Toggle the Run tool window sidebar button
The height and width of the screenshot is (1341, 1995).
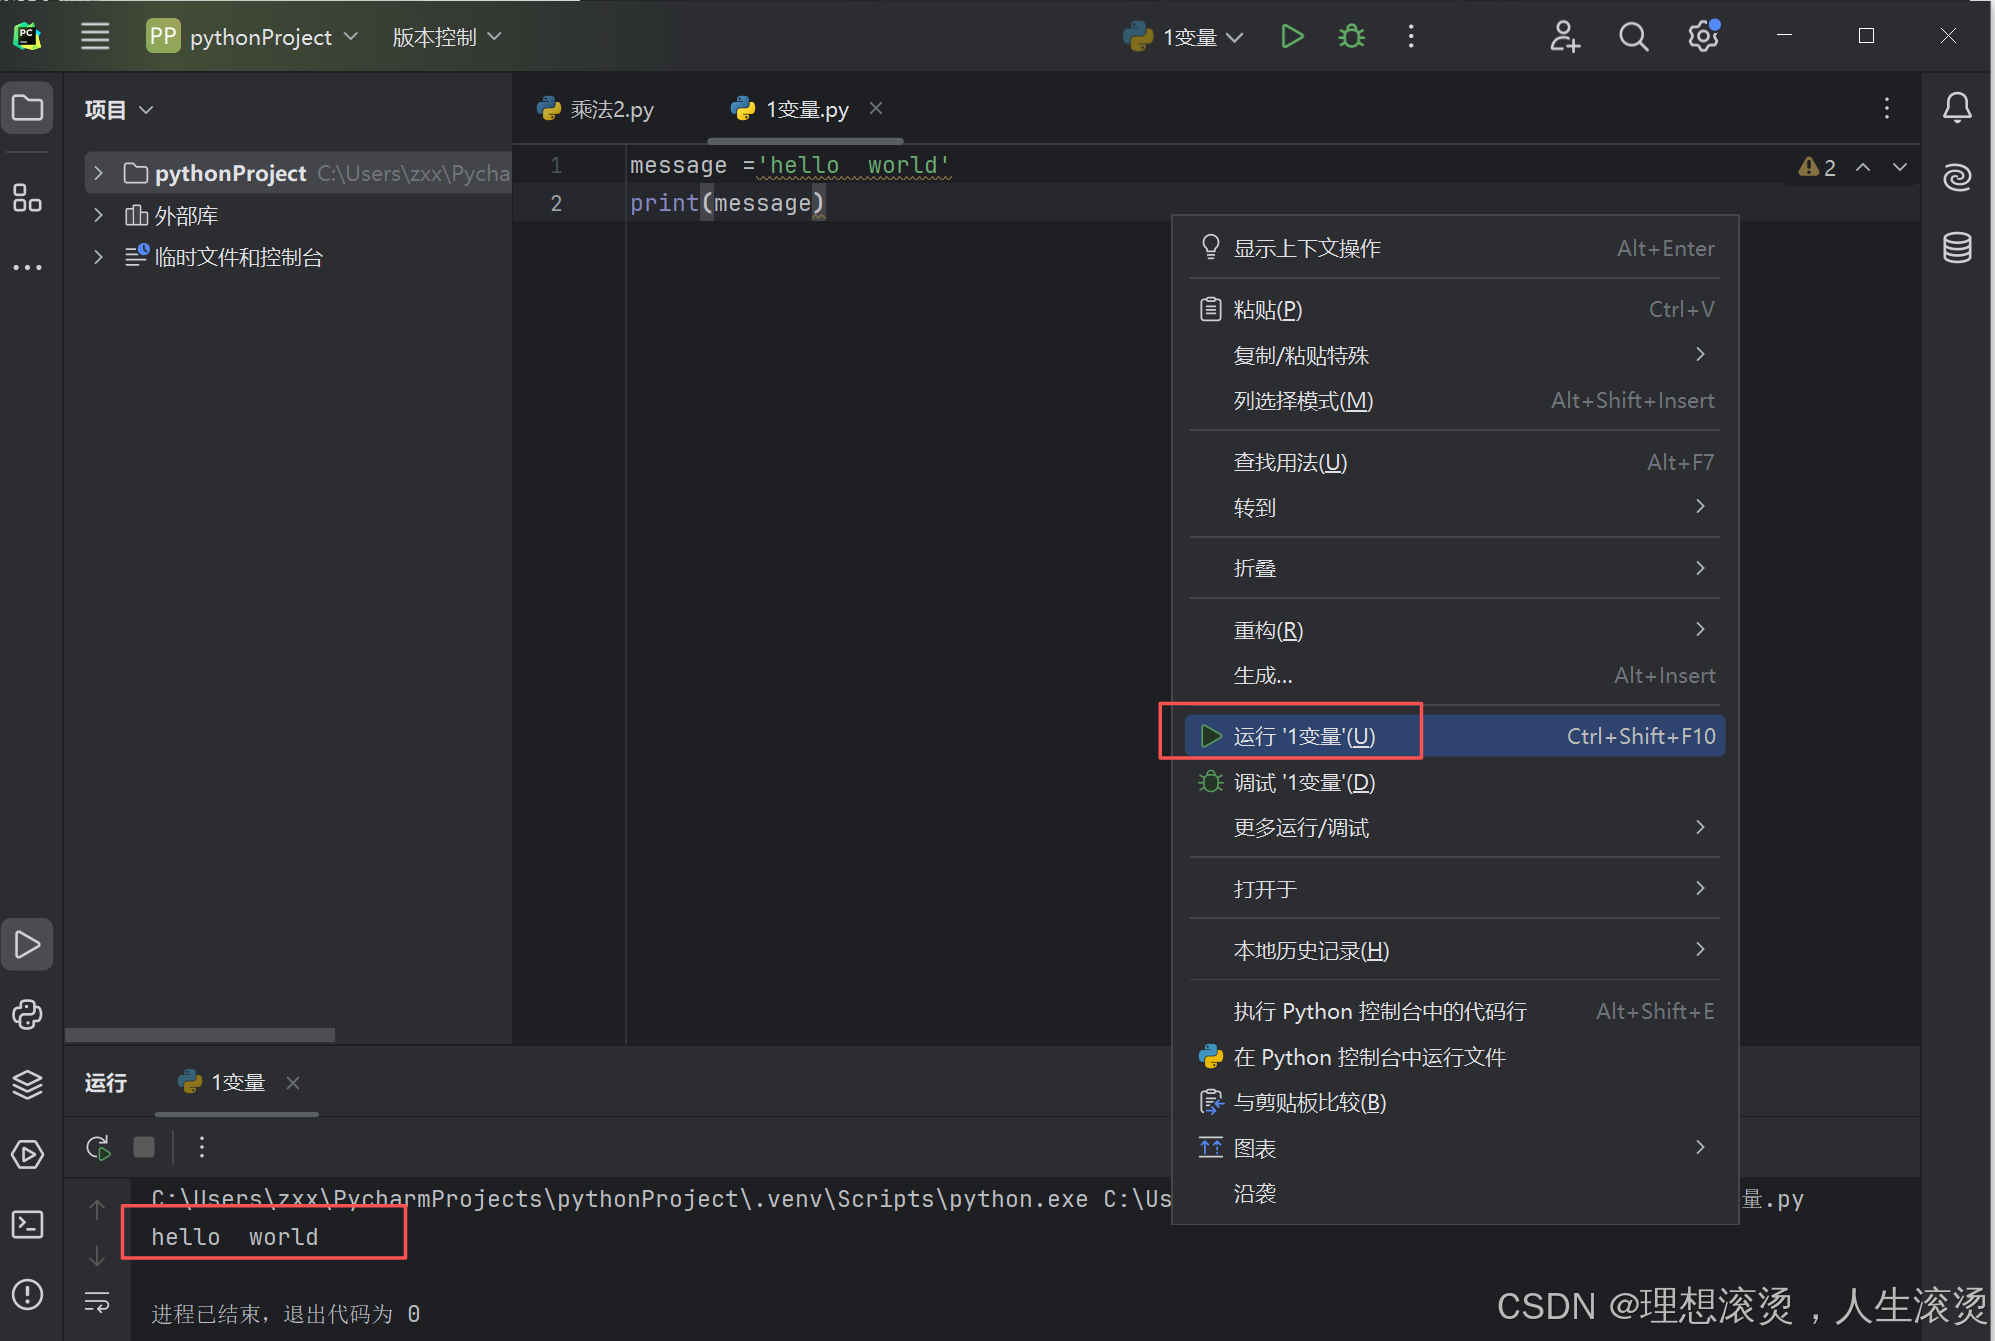point(27,944)
